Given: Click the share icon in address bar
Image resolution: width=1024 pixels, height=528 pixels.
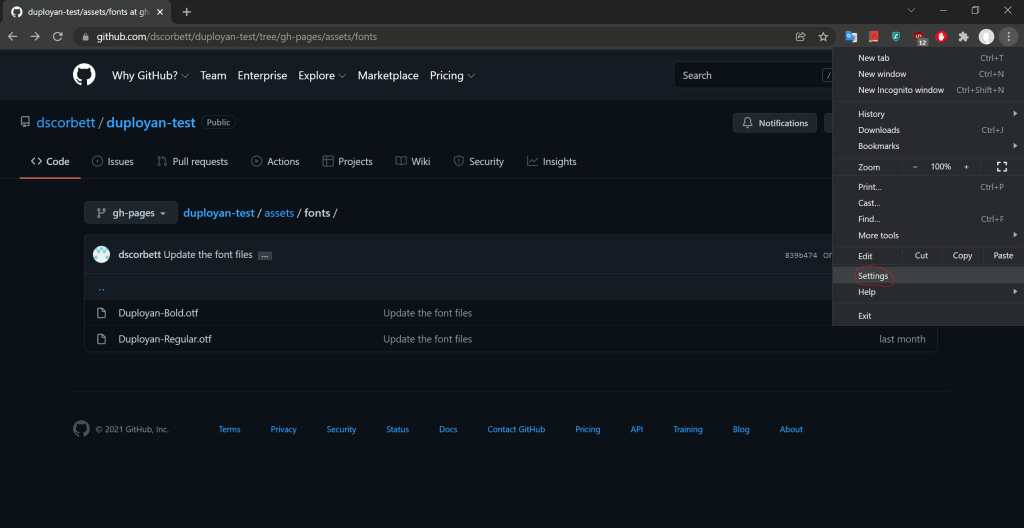Looking at the screenshot, I should [x=800, y=37].
